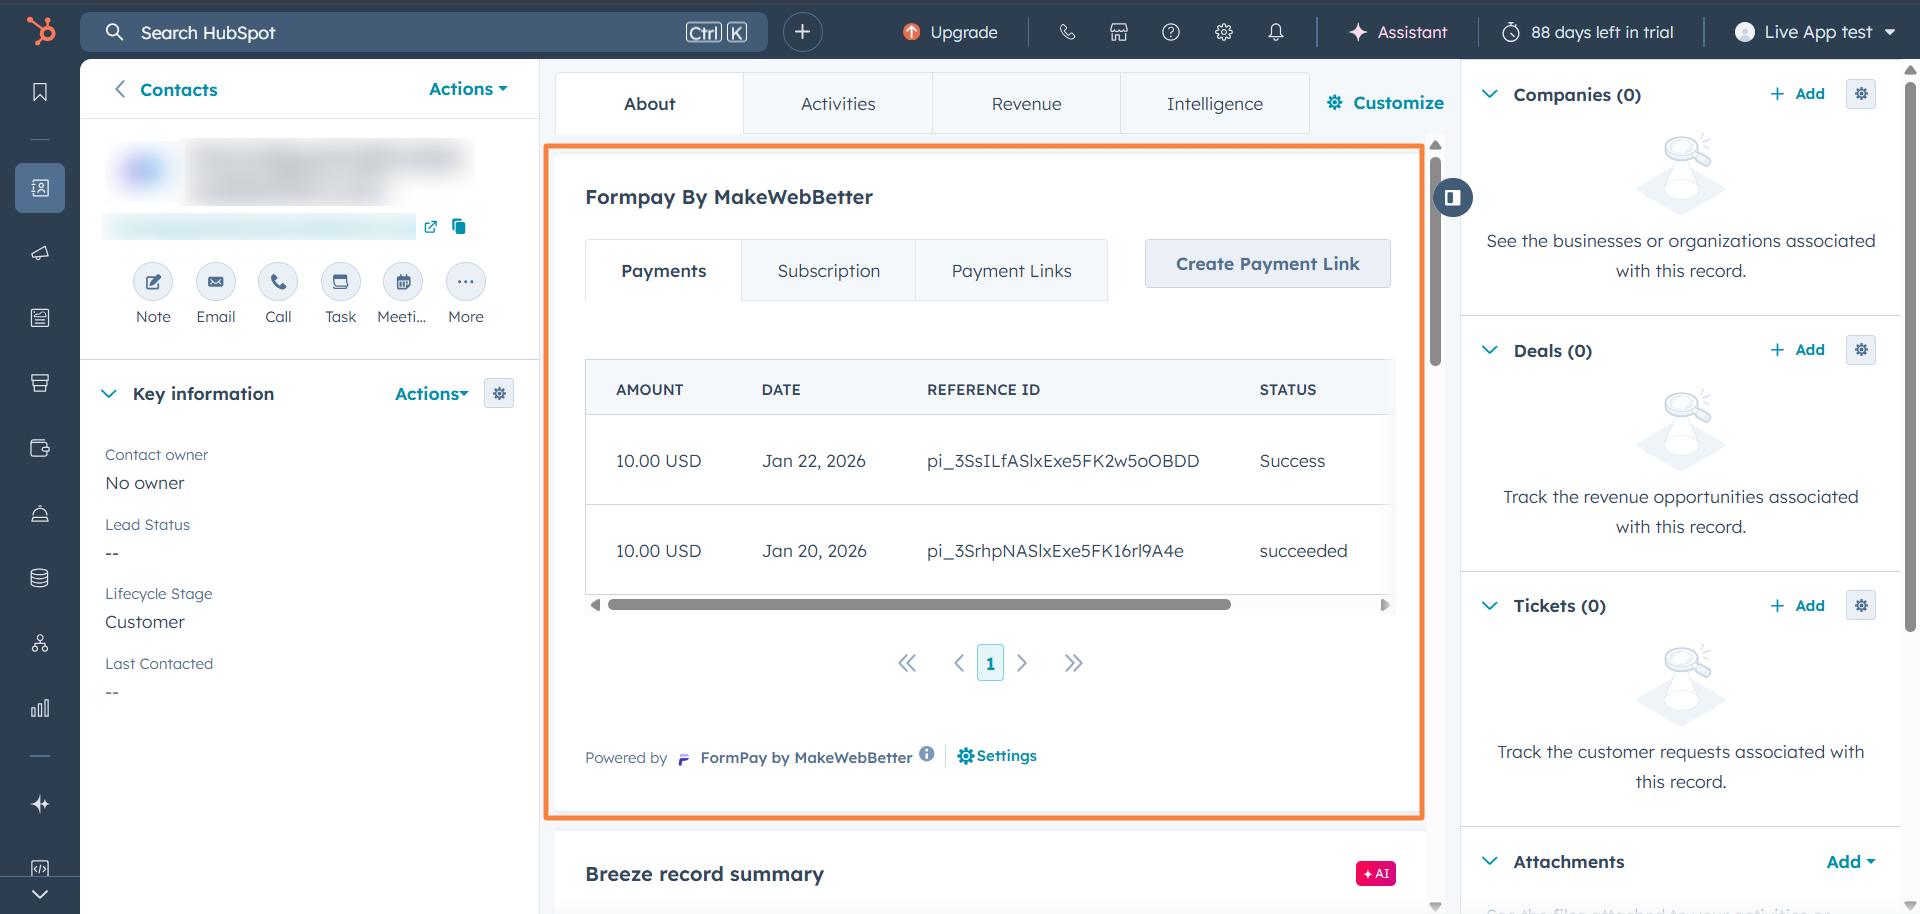1920x914 pixels.
Task: Open bookmarks in left sidebar
Action: pos(40,92)
